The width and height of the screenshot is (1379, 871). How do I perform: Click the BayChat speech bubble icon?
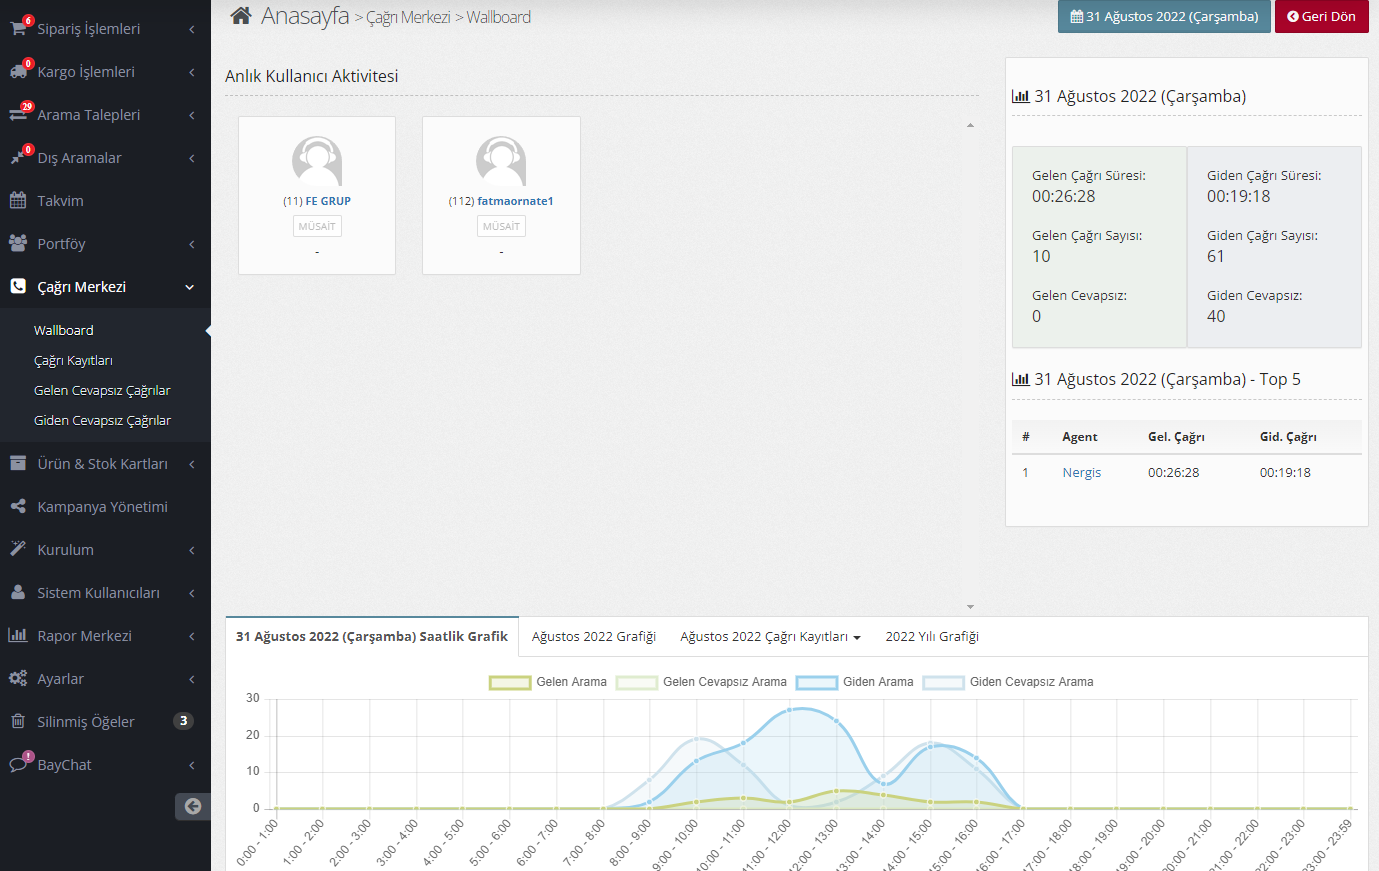(18, 765)
